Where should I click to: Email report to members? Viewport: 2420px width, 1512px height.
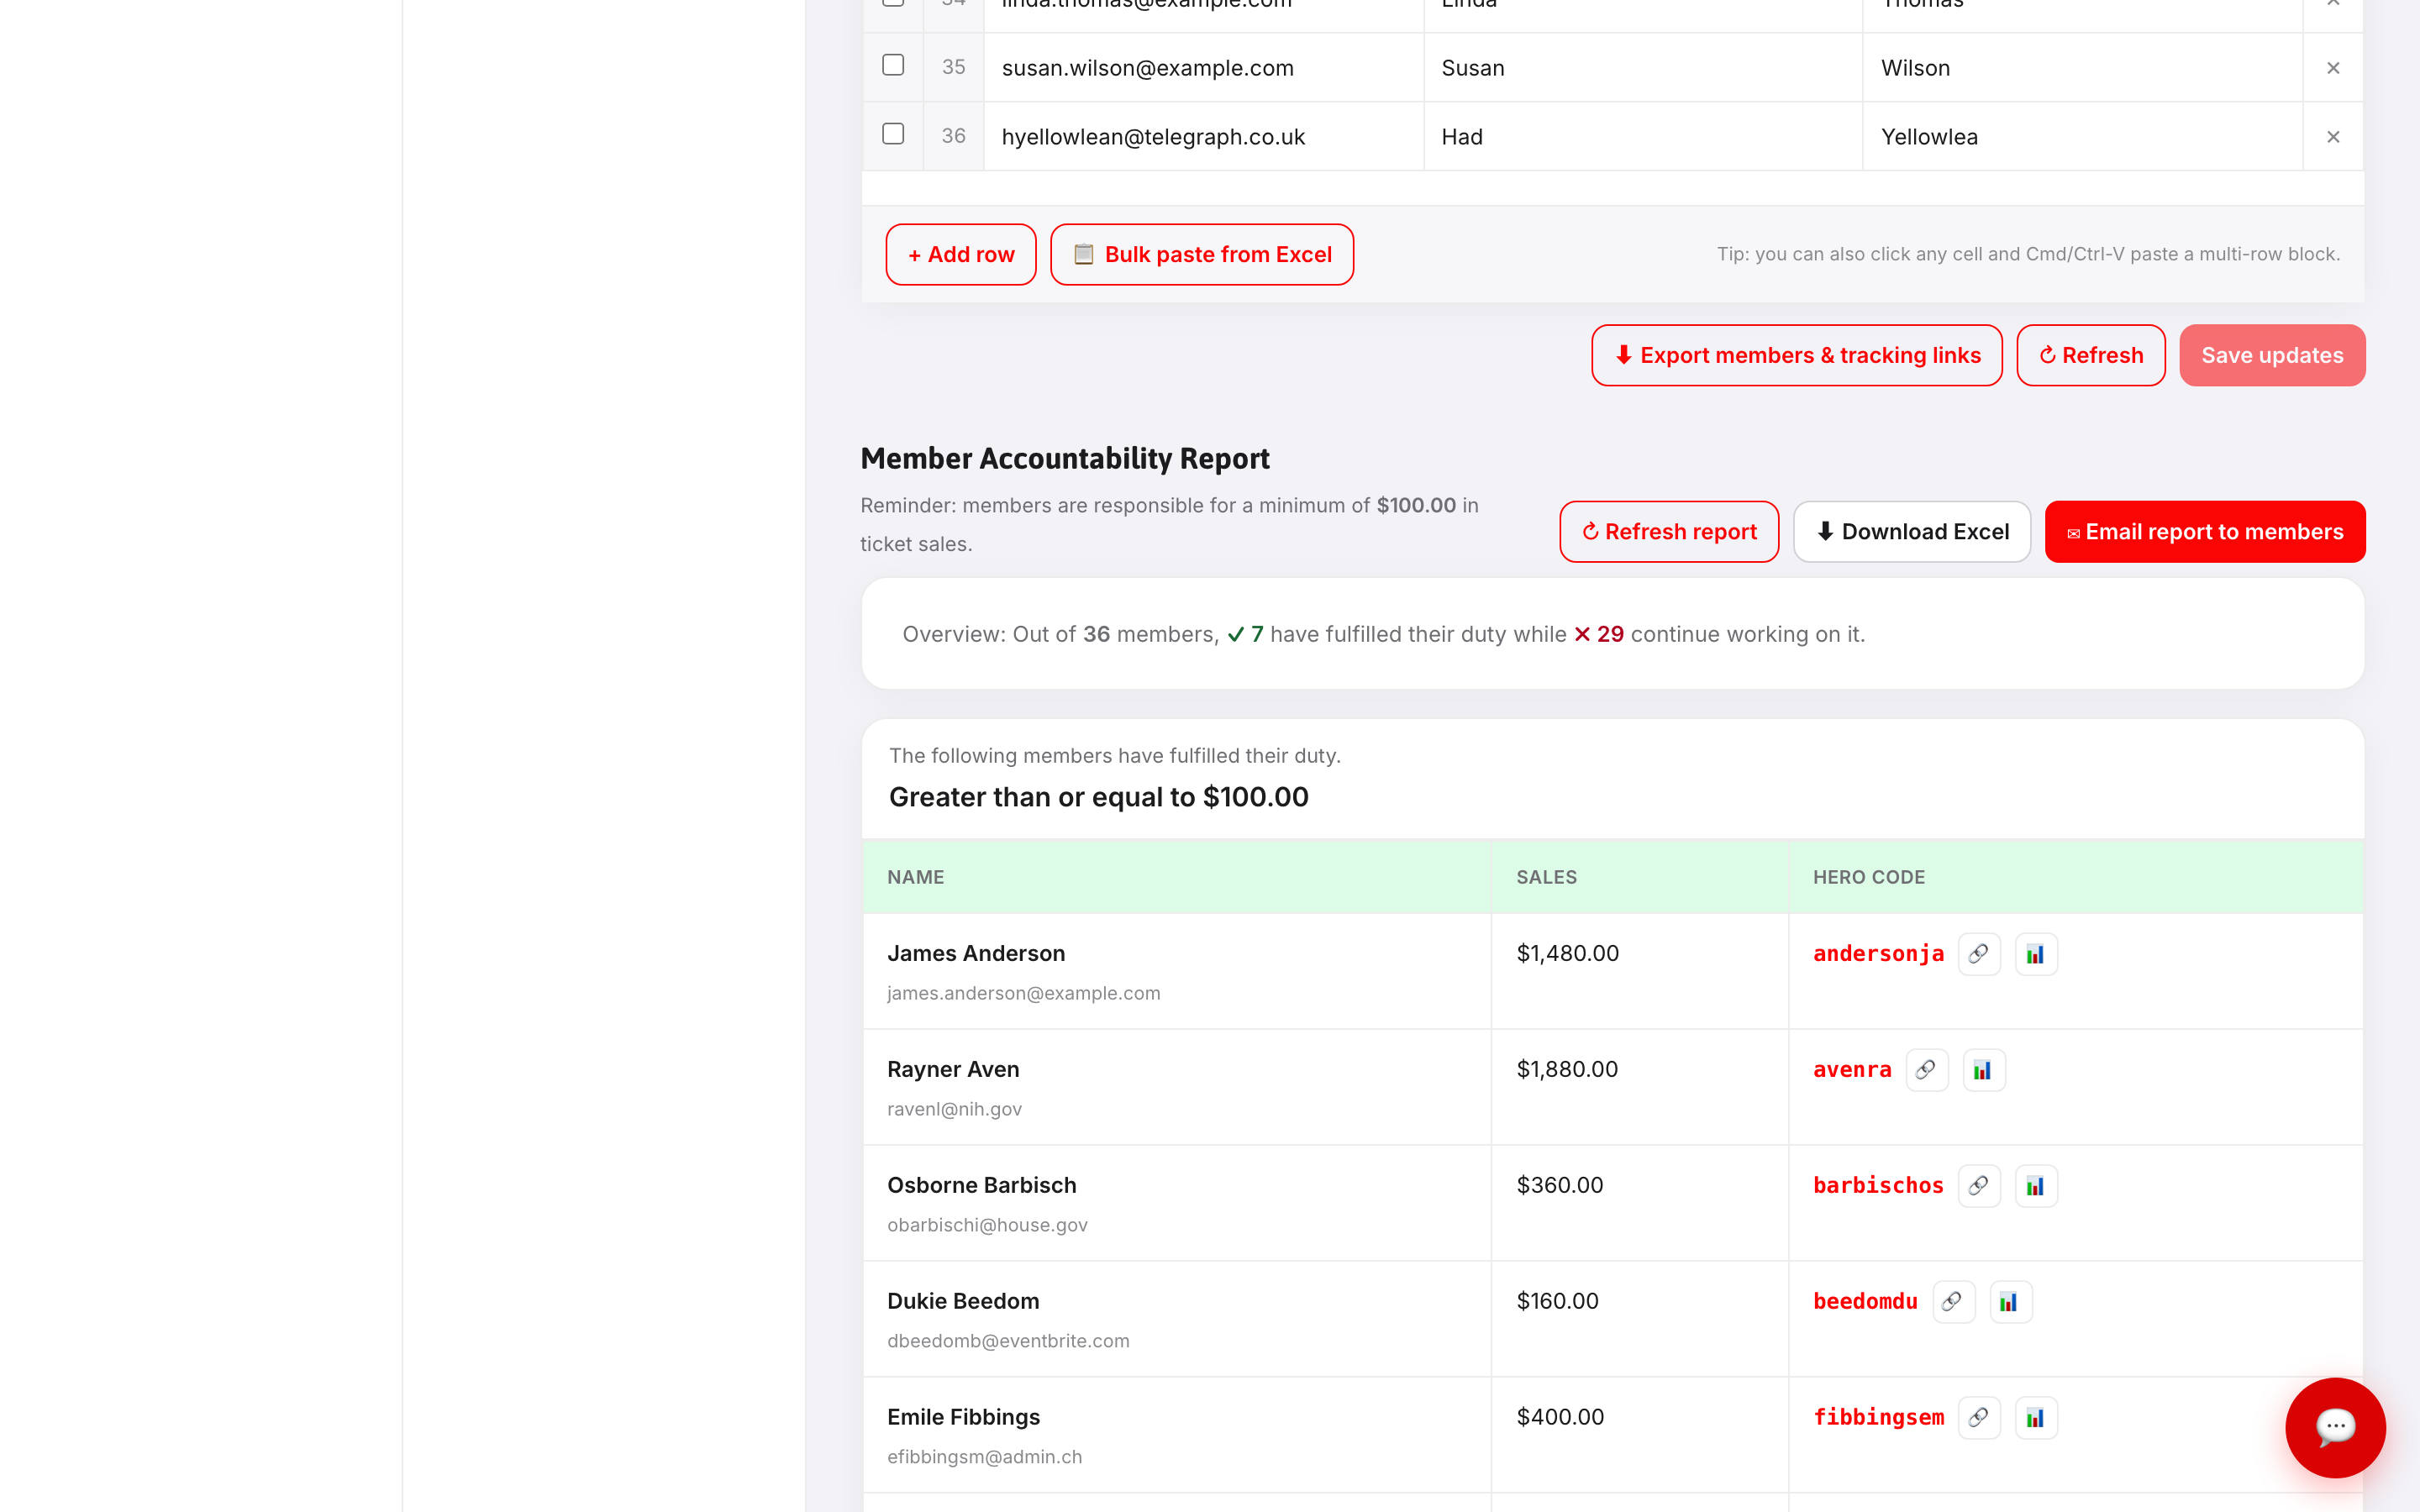(2205, 532)
